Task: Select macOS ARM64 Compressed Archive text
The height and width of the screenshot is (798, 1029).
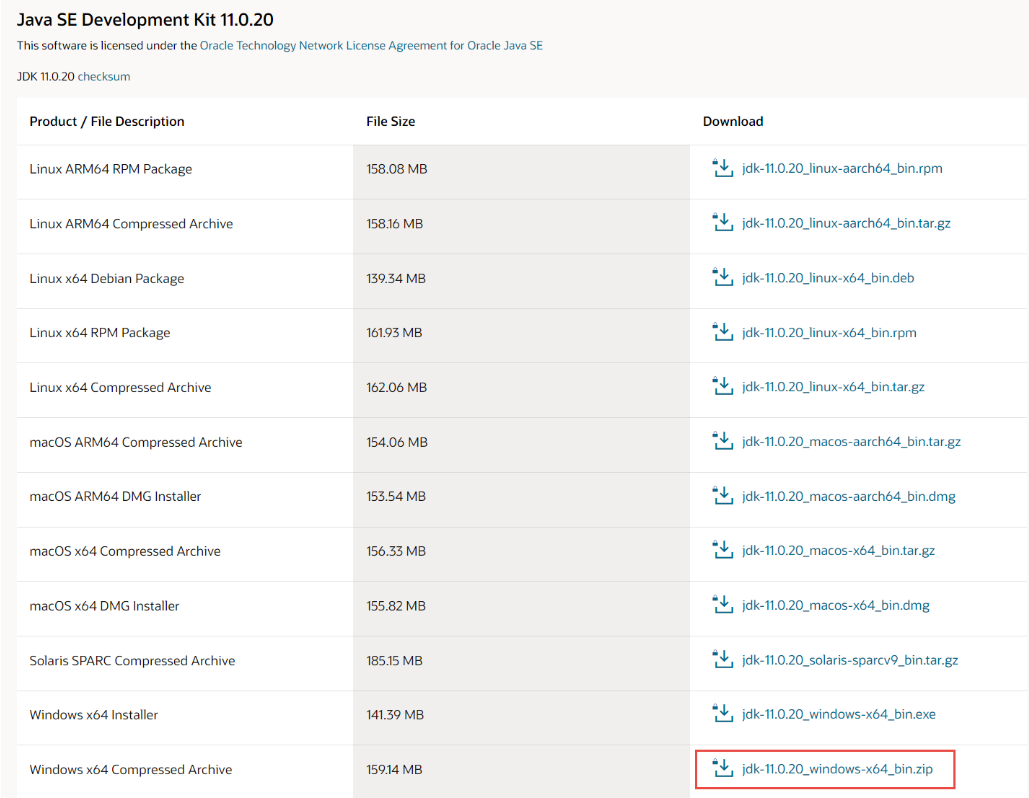Action: pyautogui.click(x=136, y=442)
